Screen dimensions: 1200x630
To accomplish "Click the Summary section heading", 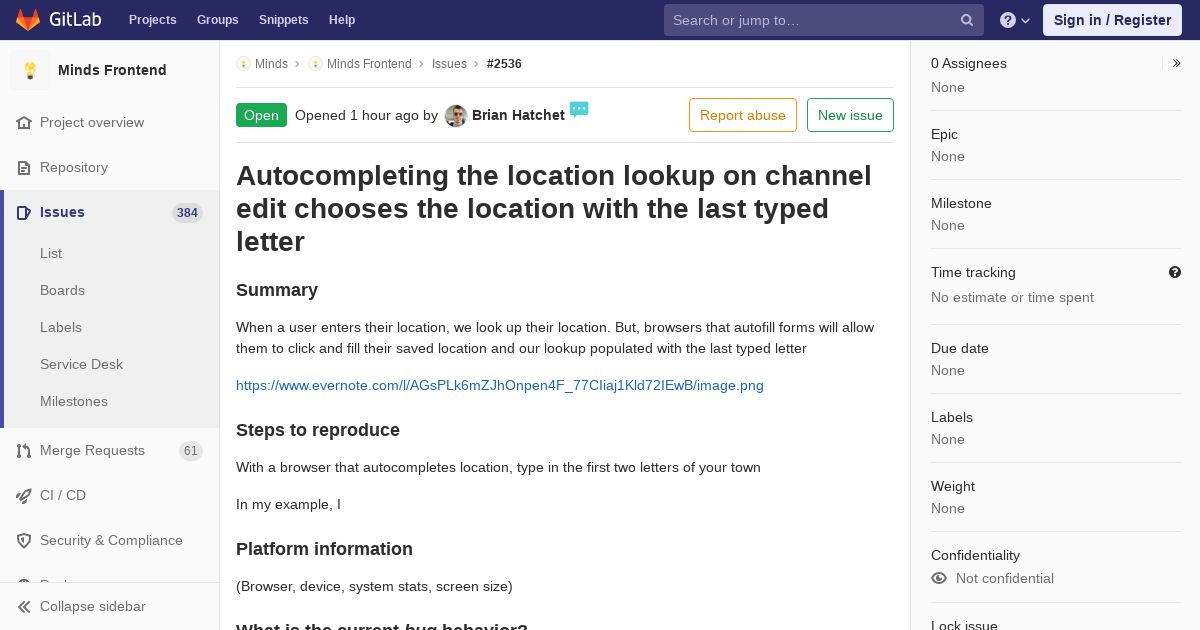I will tap(277, 290).
